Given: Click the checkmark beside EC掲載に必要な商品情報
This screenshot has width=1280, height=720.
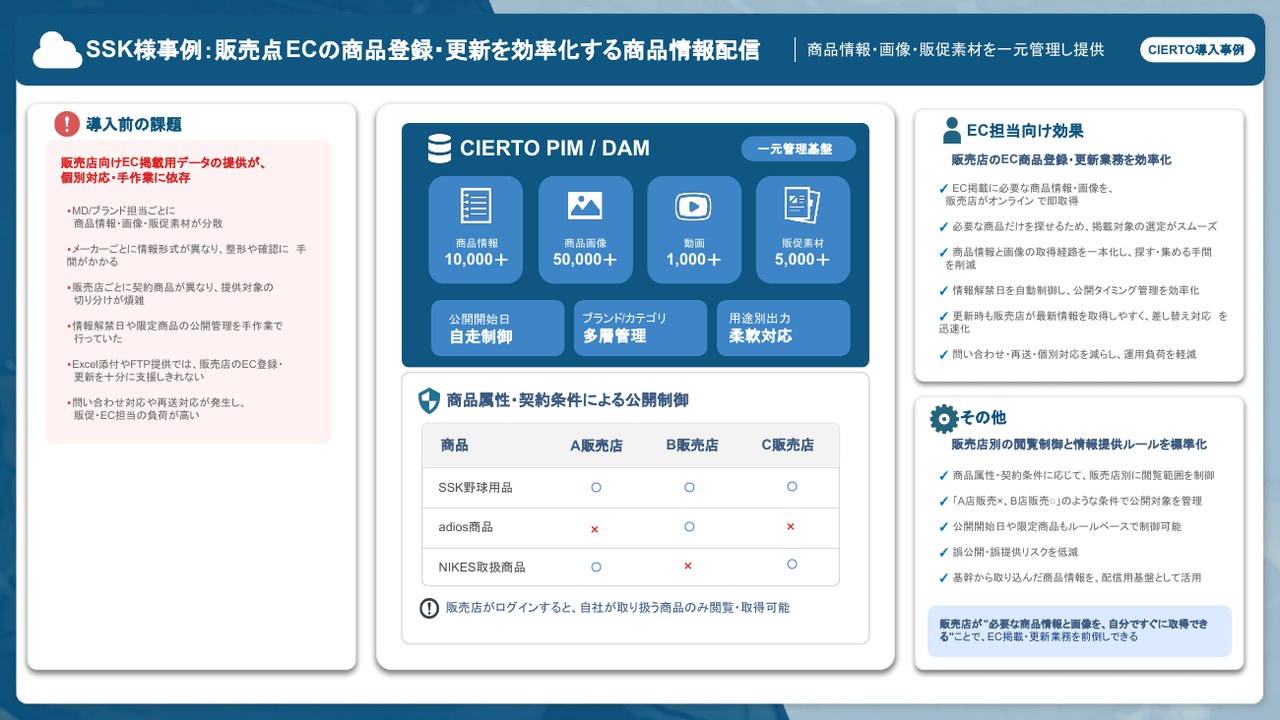Looking at the screenshot, I should (944, 188).
